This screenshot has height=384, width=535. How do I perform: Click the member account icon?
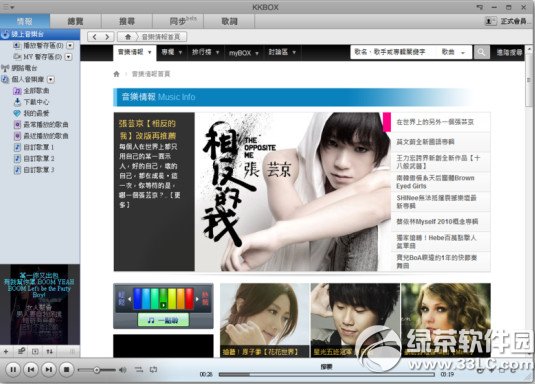[491, 21]
